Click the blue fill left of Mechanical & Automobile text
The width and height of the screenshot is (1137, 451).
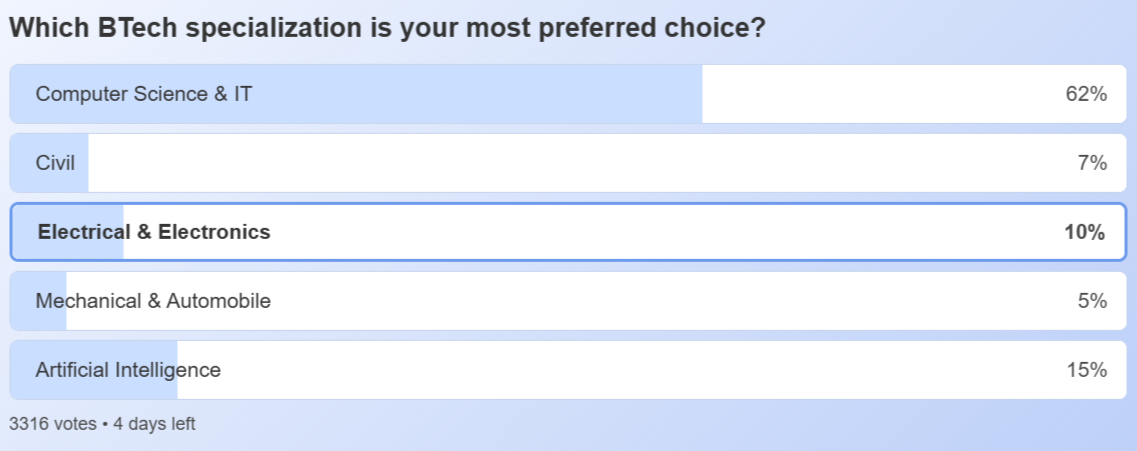point(23,301)
